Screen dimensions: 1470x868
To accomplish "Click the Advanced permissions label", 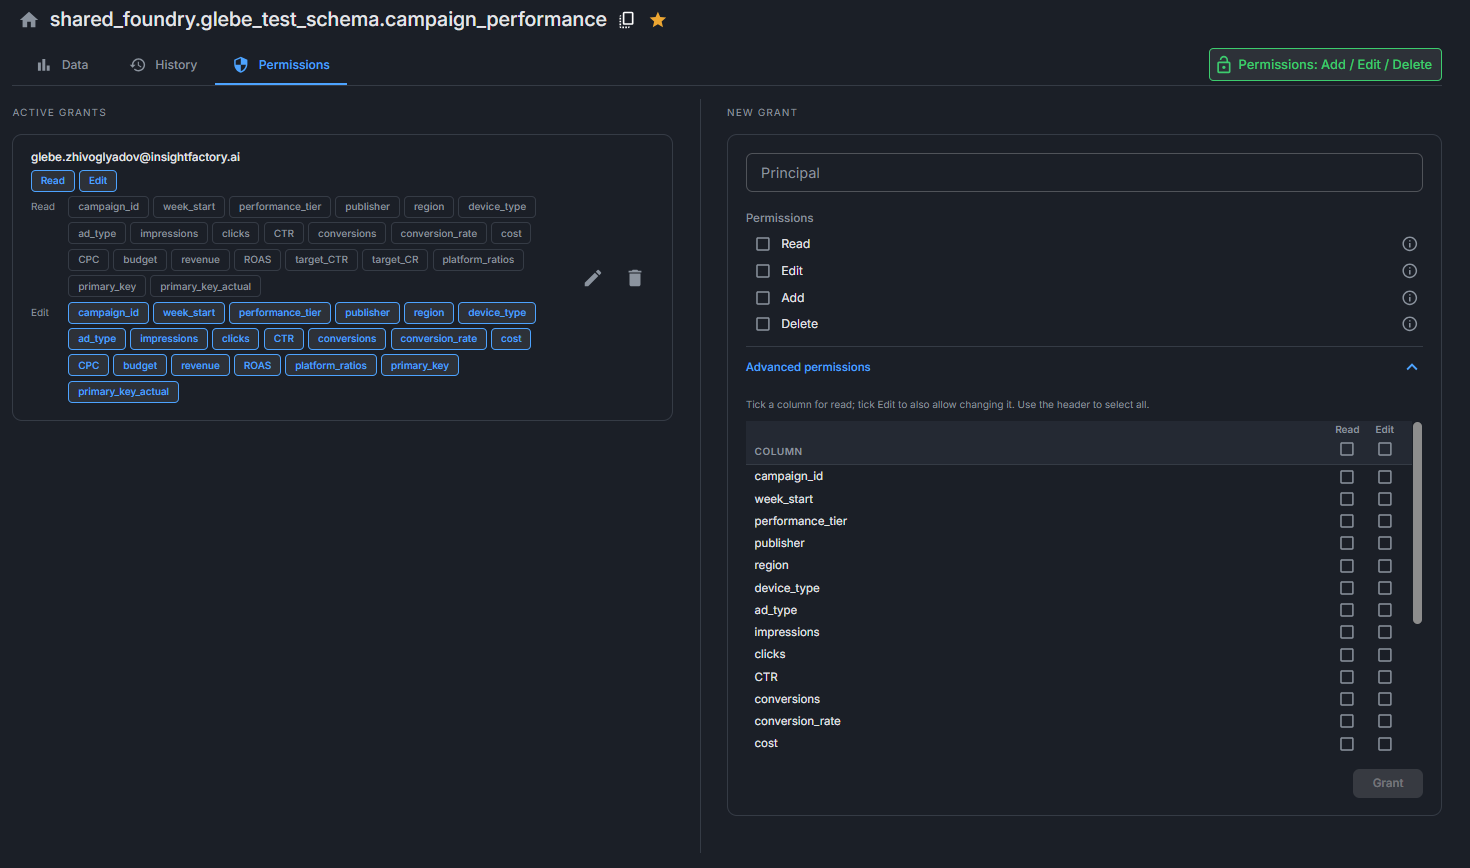I will pyautogui.click(x=808, y=367).
